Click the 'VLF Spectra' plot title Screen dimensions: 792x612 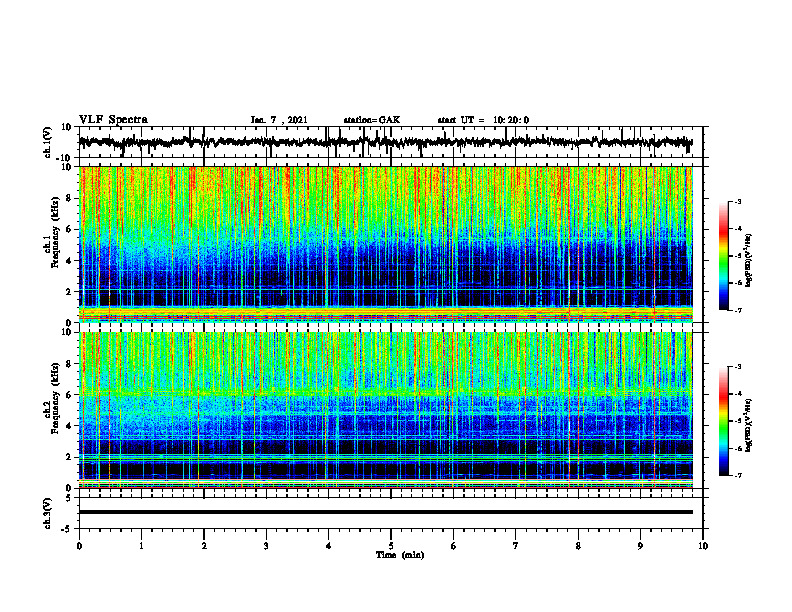(113, 119)
